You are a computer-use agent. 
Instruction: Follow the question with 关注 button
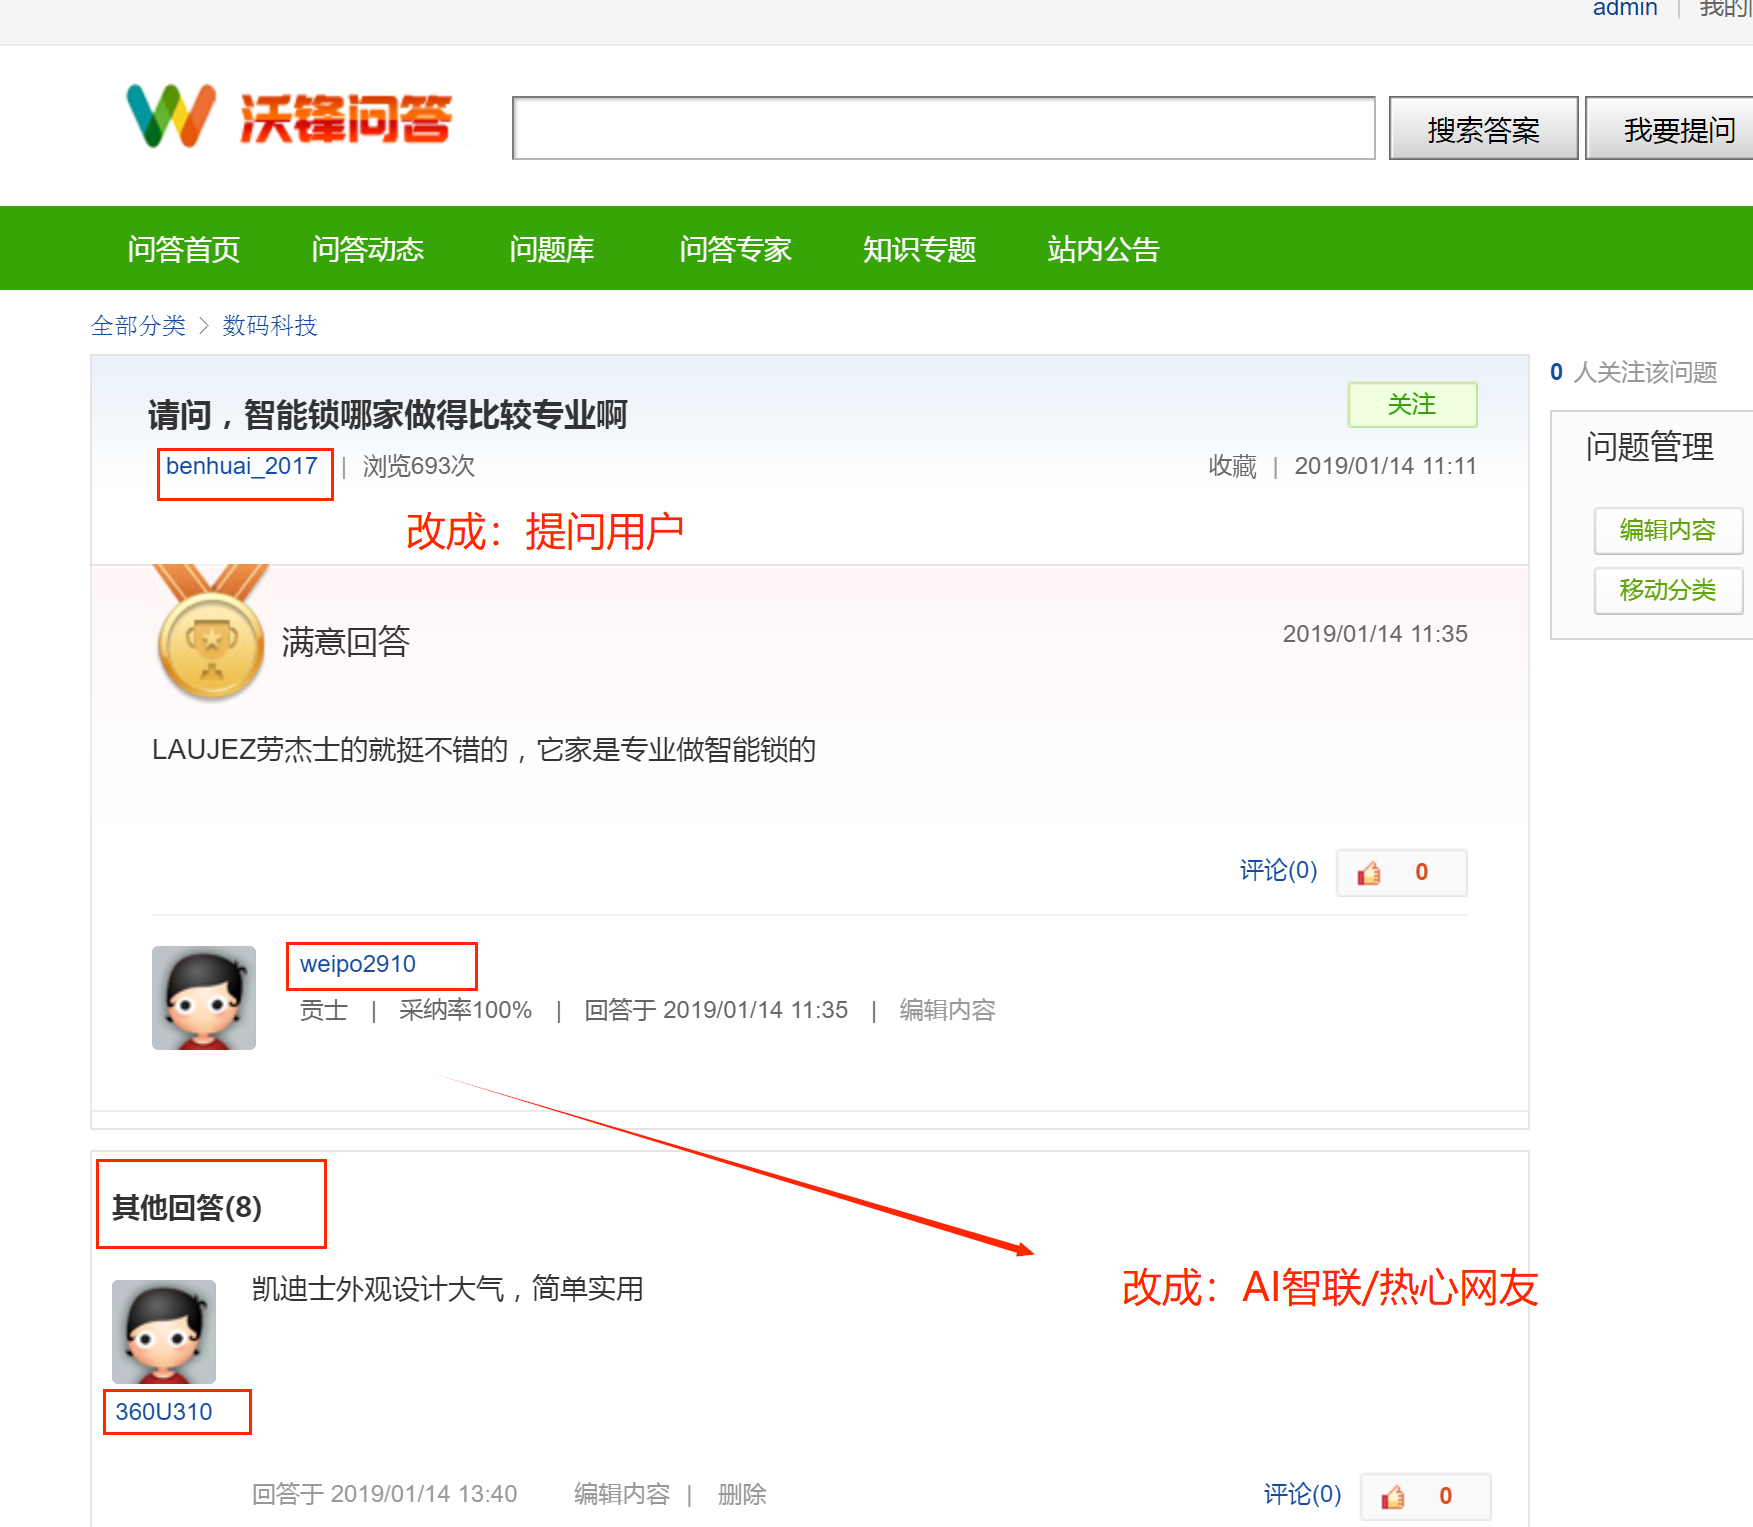1411,405
